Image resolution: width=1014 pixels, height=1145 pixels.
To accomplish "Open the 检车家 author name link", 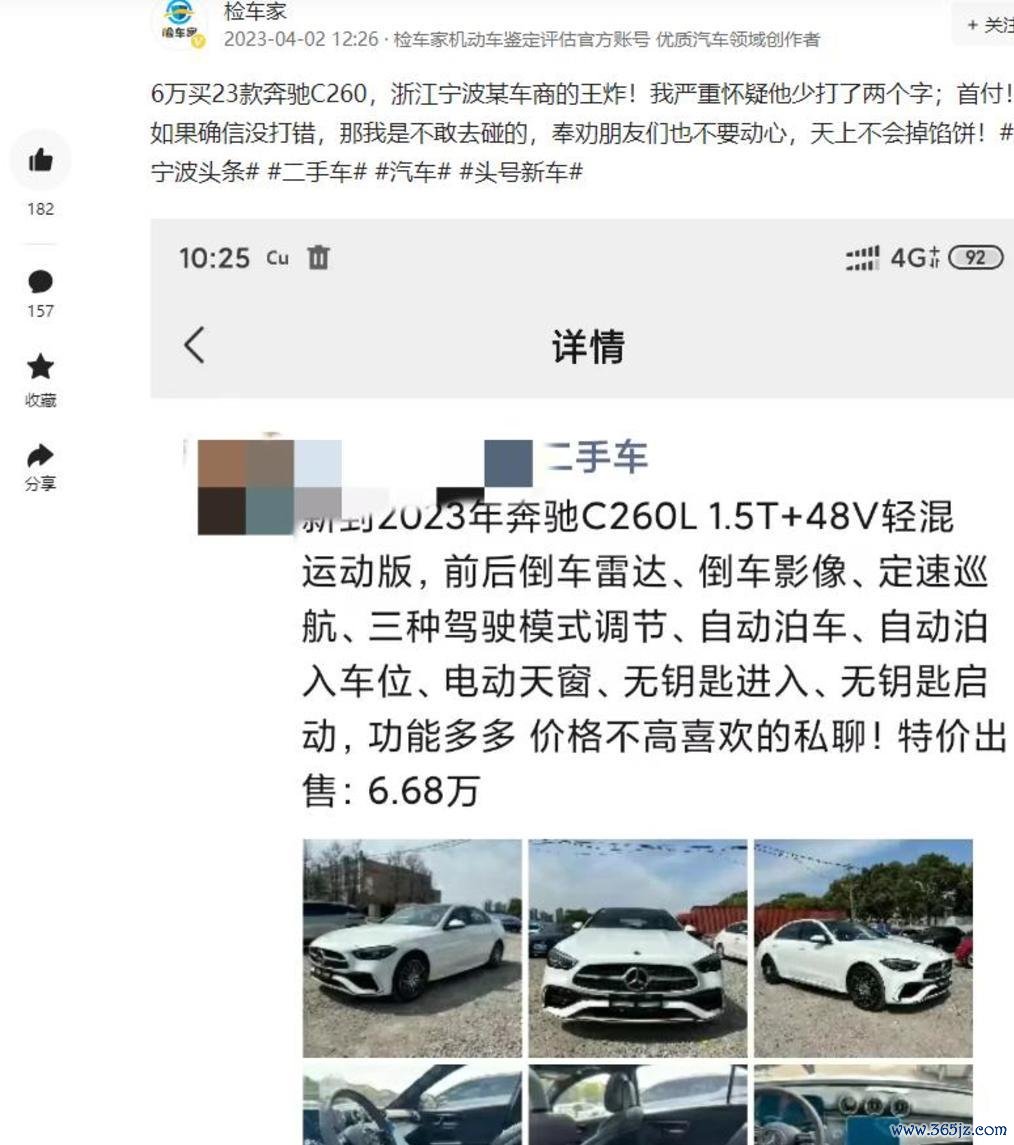I will (255, 11).
